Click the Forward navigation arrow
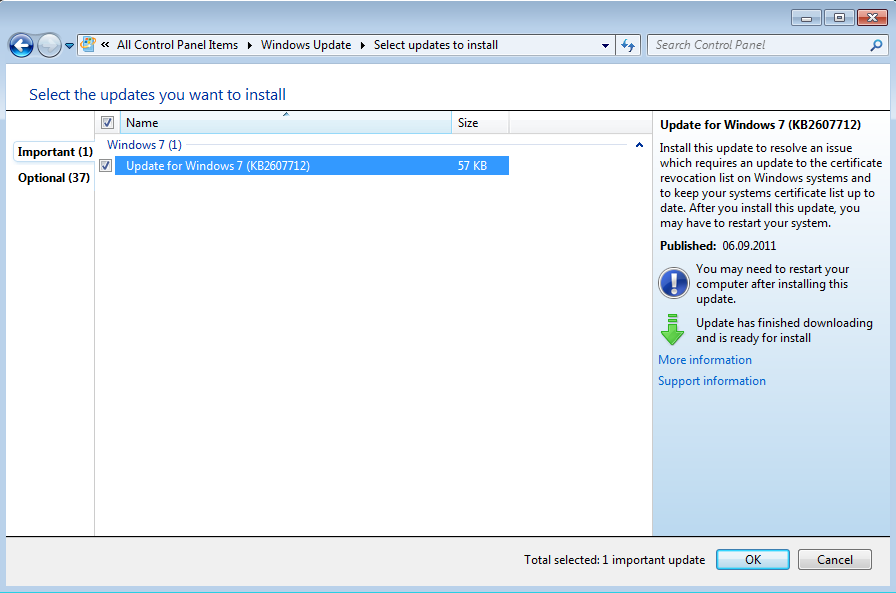The width and height of the screenshot is (896, 593). (x=49, y=45)
